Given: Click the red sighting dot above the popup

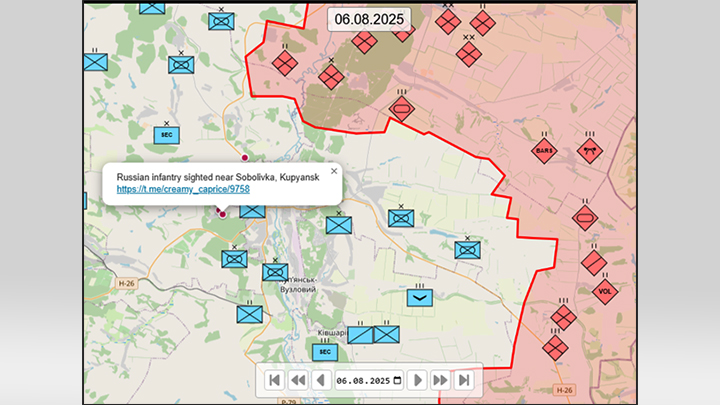Looking at the screenshot, I should (x=245, y=158).
